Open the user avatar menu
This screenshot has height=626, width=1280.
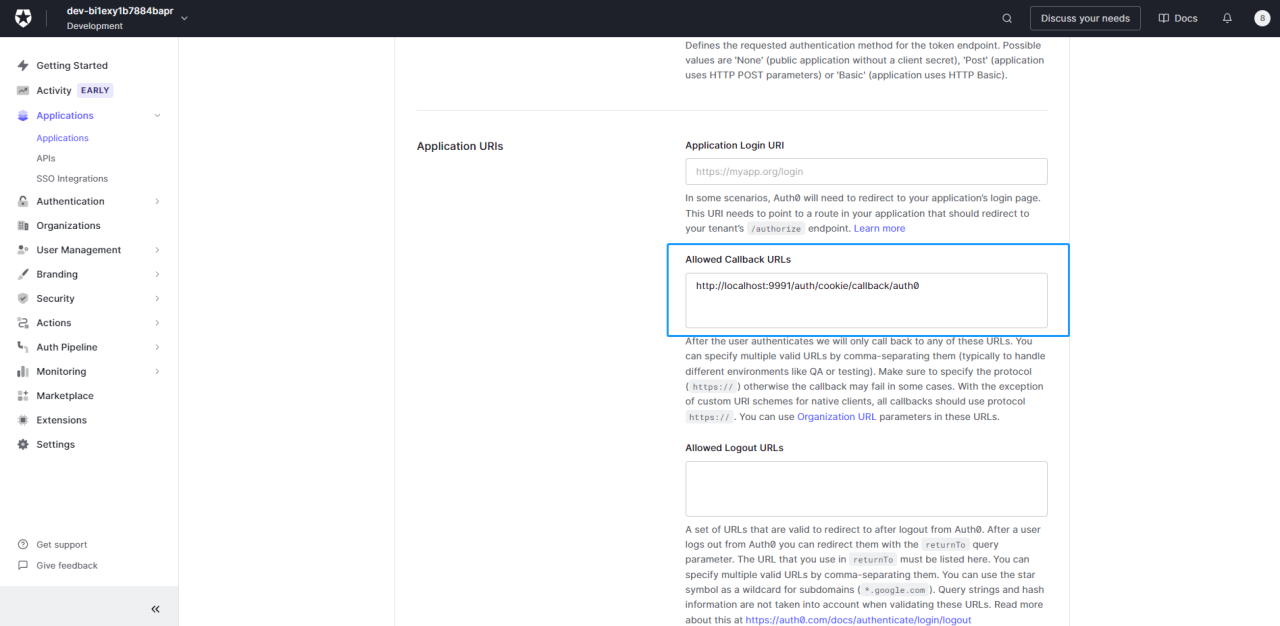tap(1261, 18)
